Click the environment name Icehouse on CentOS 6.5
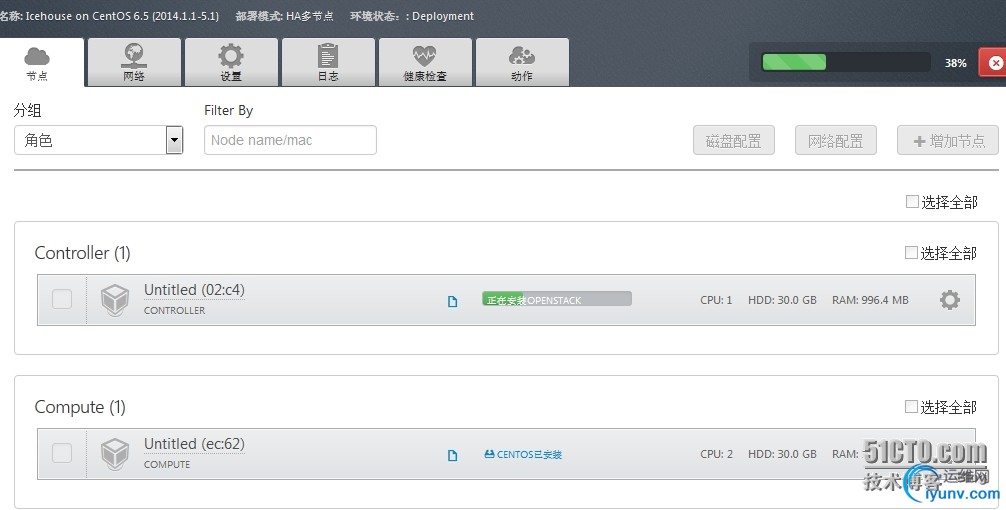 coord(122,16)
